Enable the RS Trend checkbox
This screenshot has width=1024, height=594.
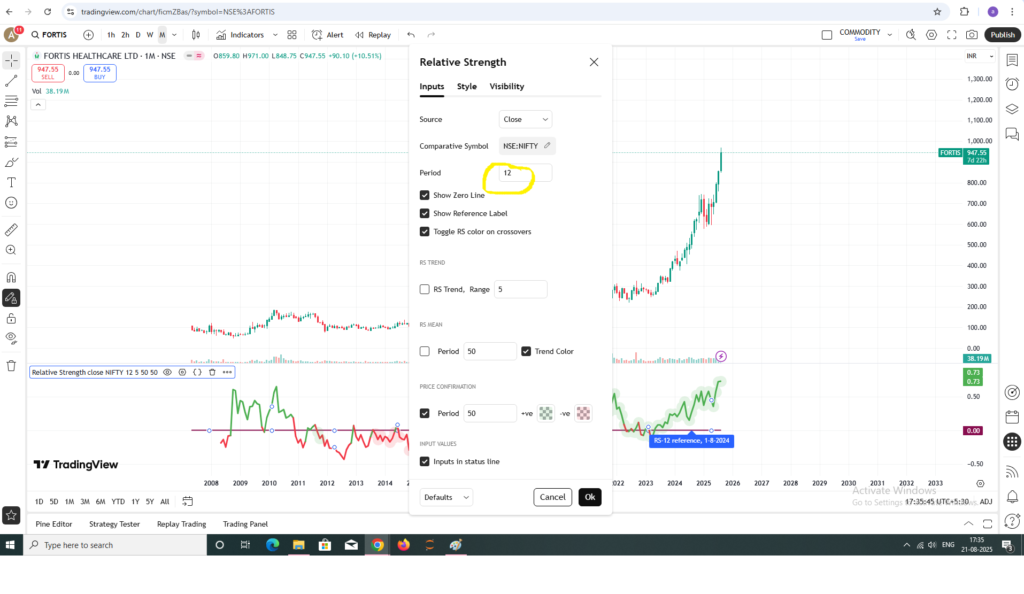point(424,289)
